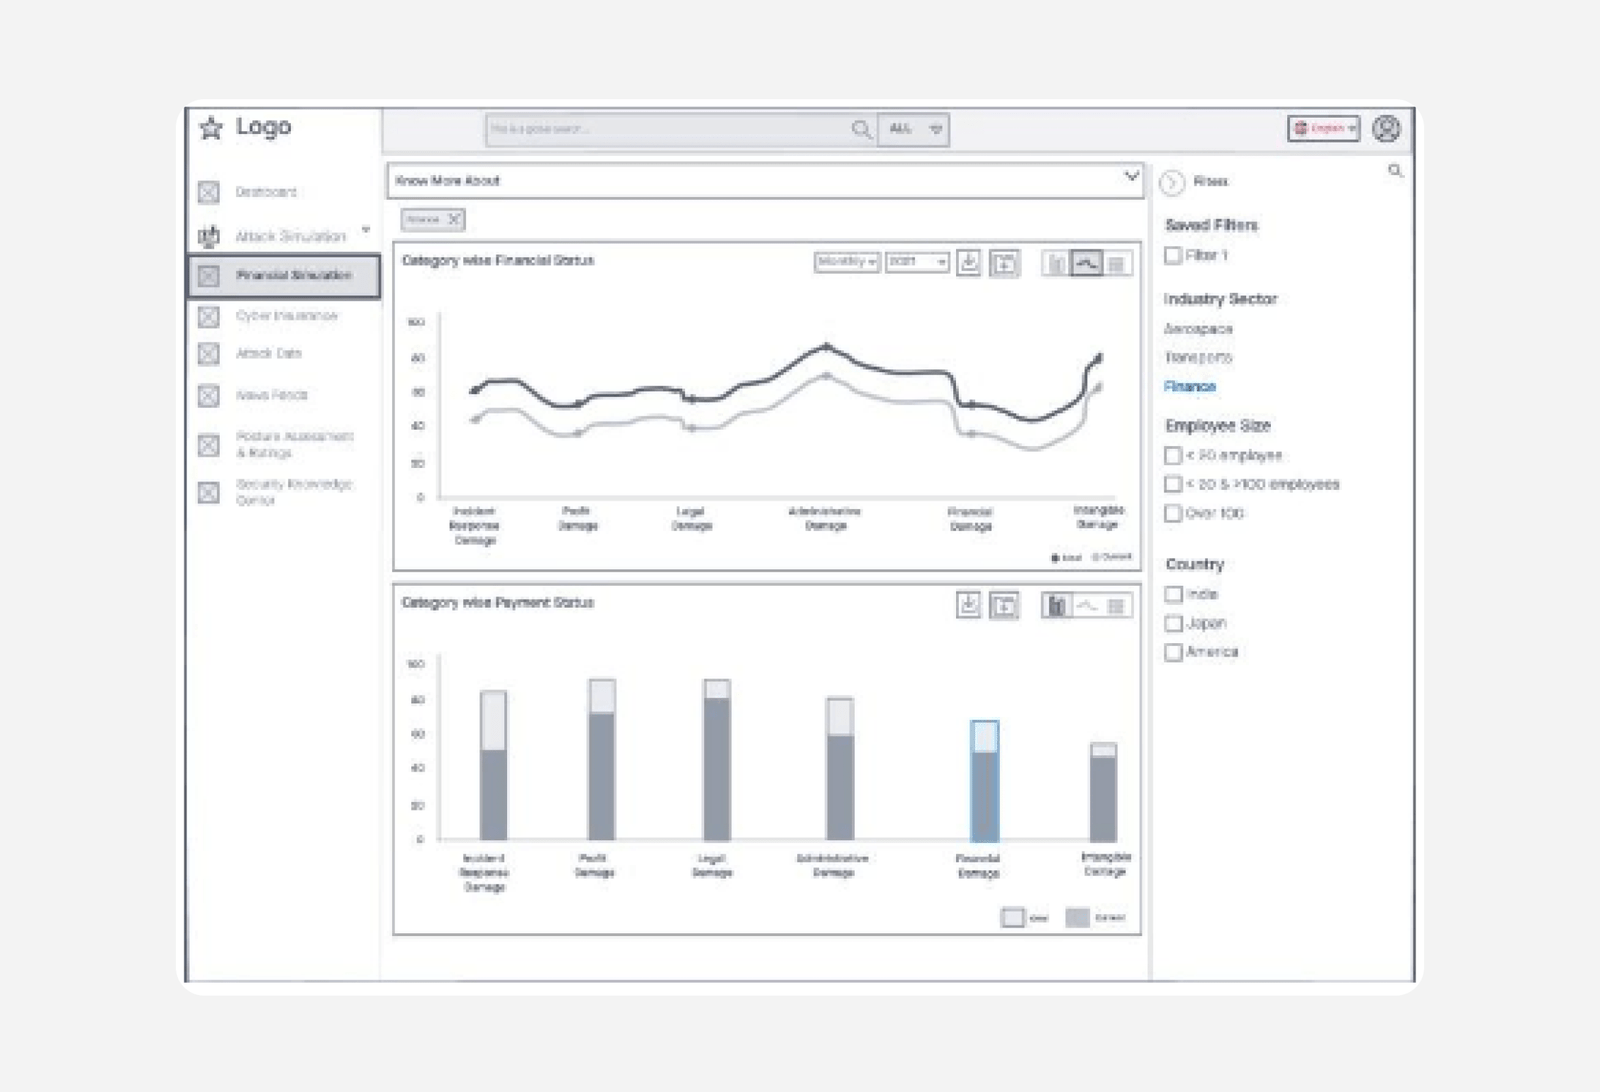The width and height of the screenshot is (1600, 1092).
Task: Click the "Saved Filters" heading
Action: 1212,226
